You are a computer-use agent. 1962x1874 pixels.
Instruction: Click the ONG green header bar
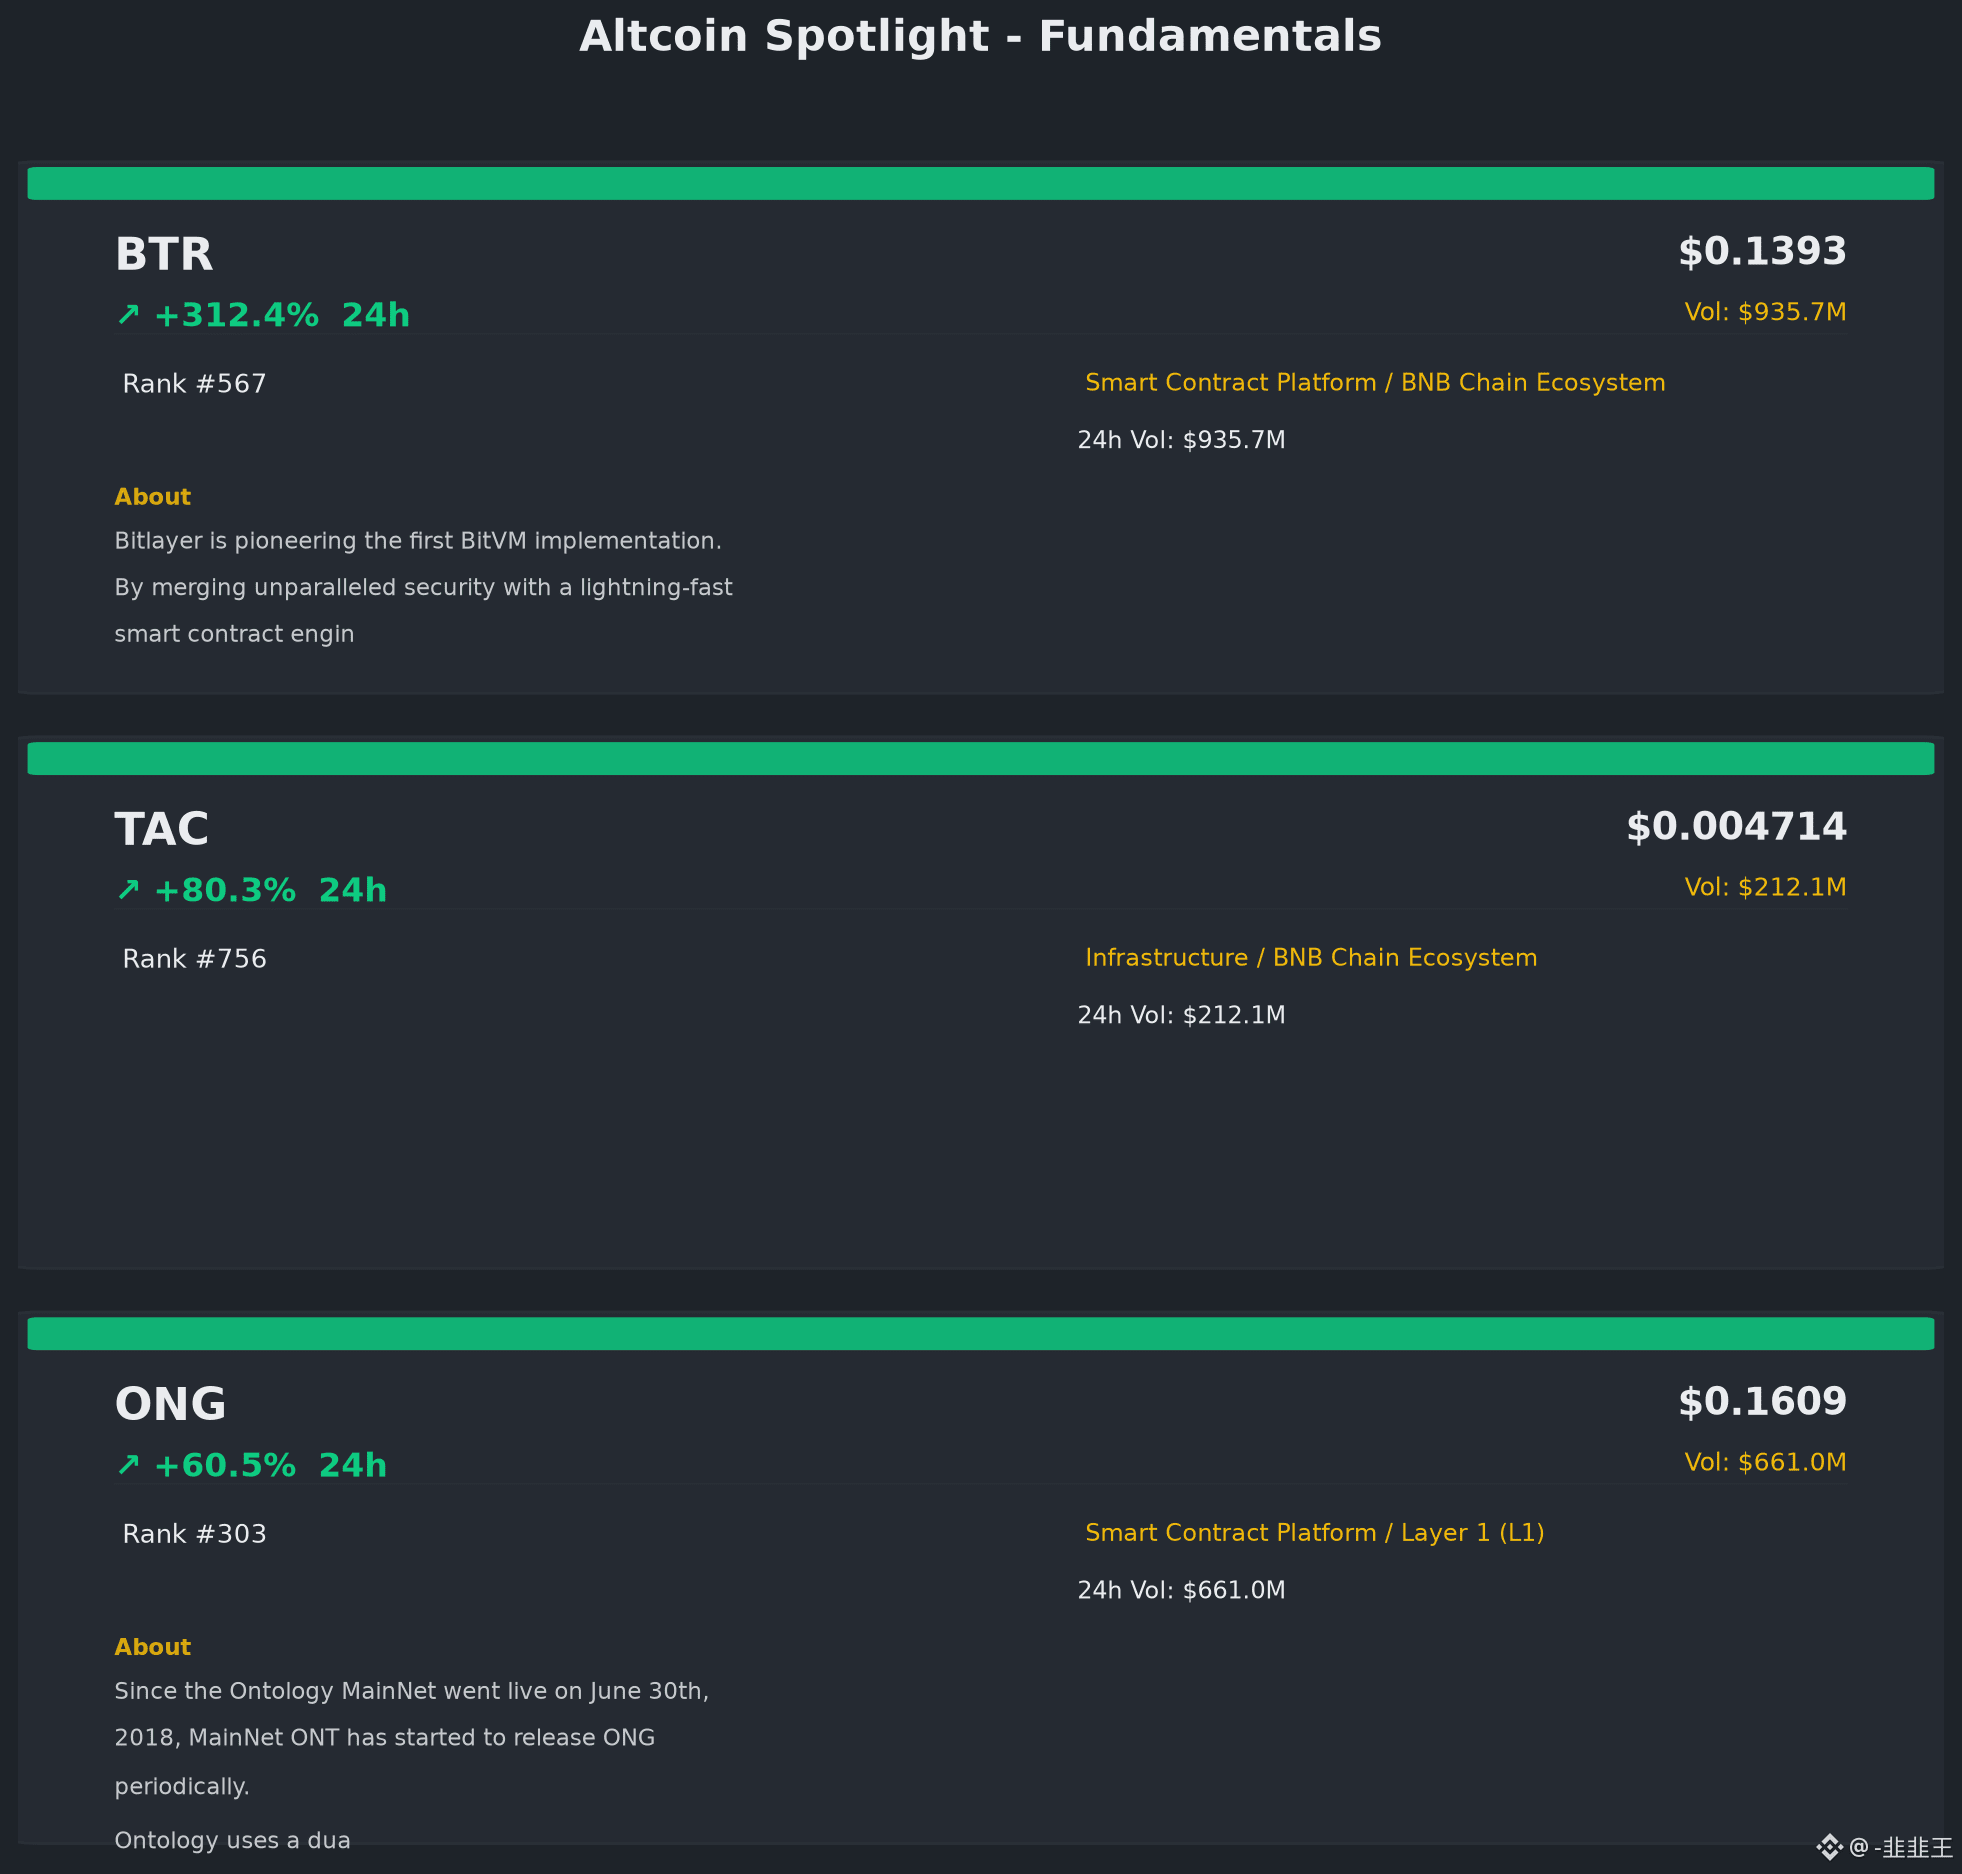(x=980, y=1334)
